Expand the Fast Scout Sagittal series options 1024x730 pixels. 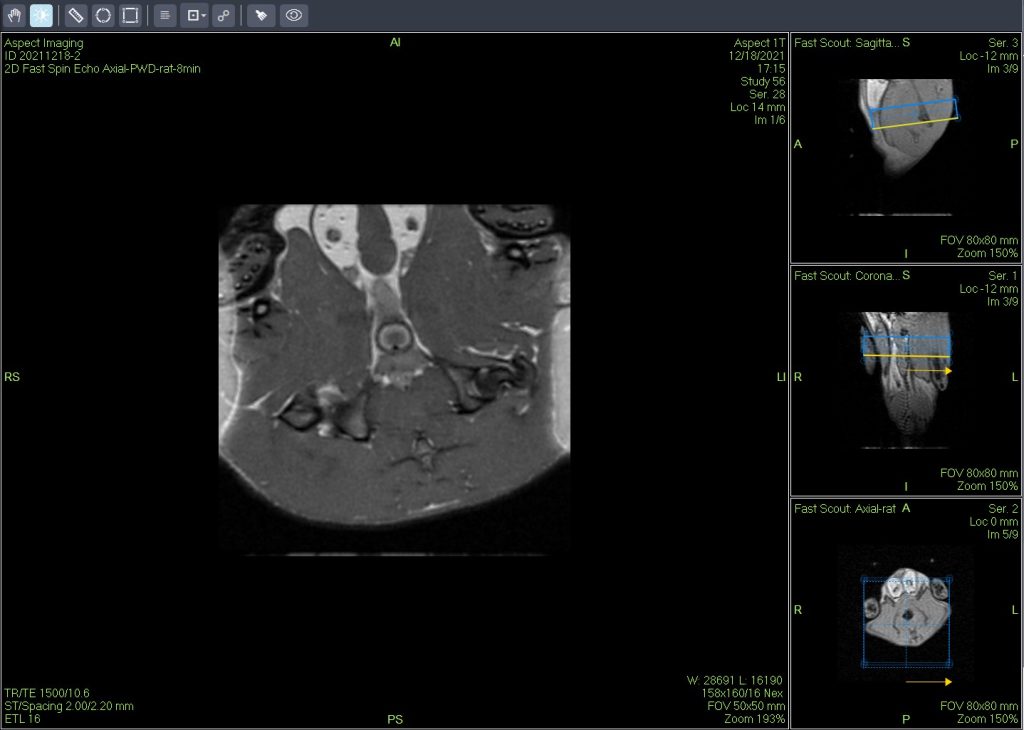(845, 42)
